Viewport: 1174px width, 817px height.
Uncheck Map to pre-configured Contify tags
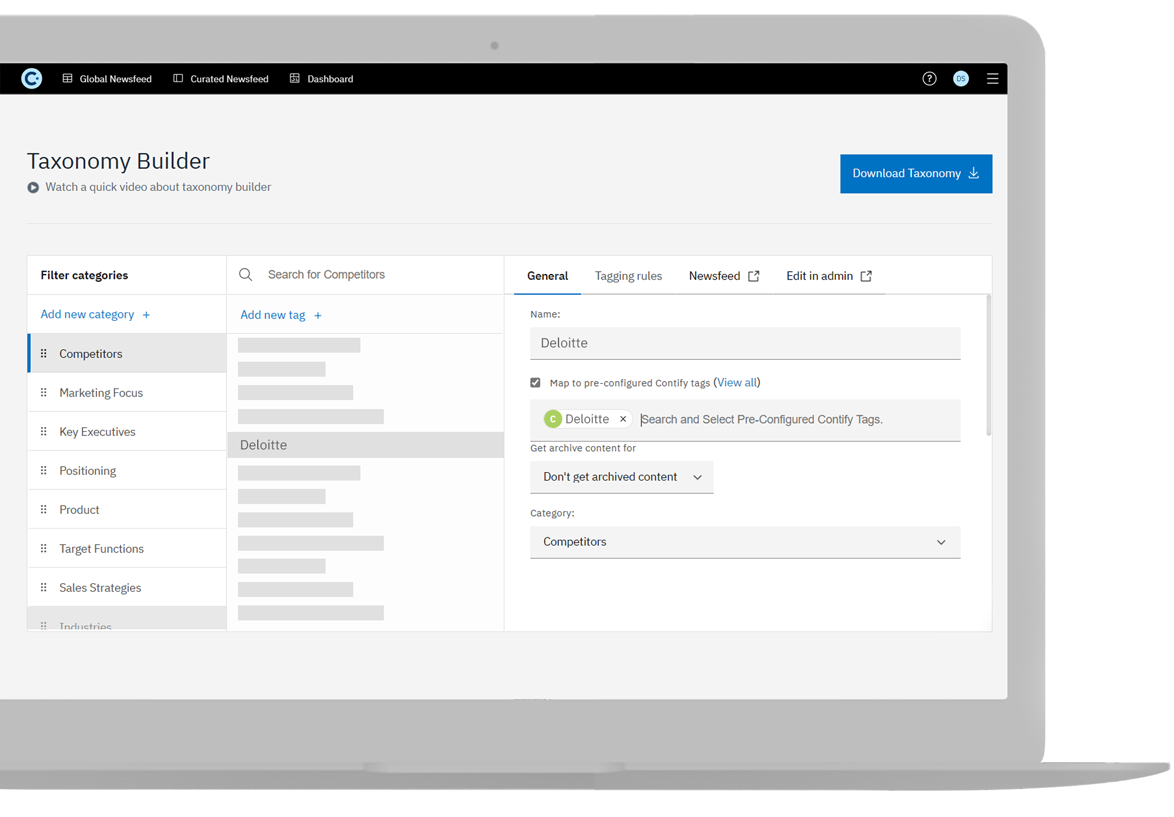(536, 383)
